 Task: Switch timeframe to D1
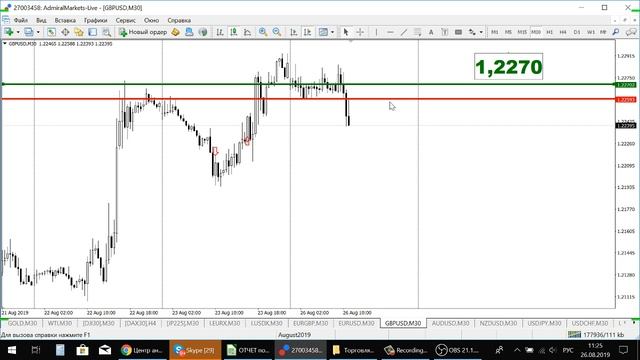coord(577,32)
